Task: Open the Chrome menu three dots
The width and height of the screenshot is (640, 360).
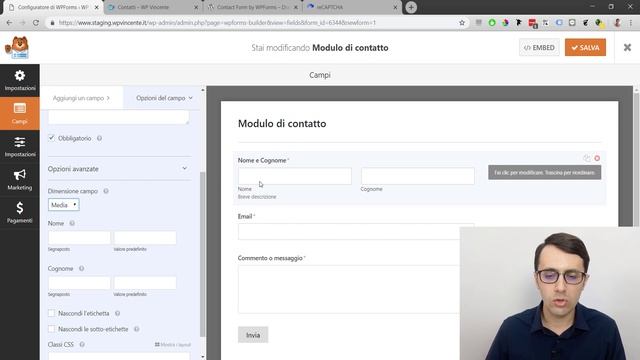Action: coord(631,23)
